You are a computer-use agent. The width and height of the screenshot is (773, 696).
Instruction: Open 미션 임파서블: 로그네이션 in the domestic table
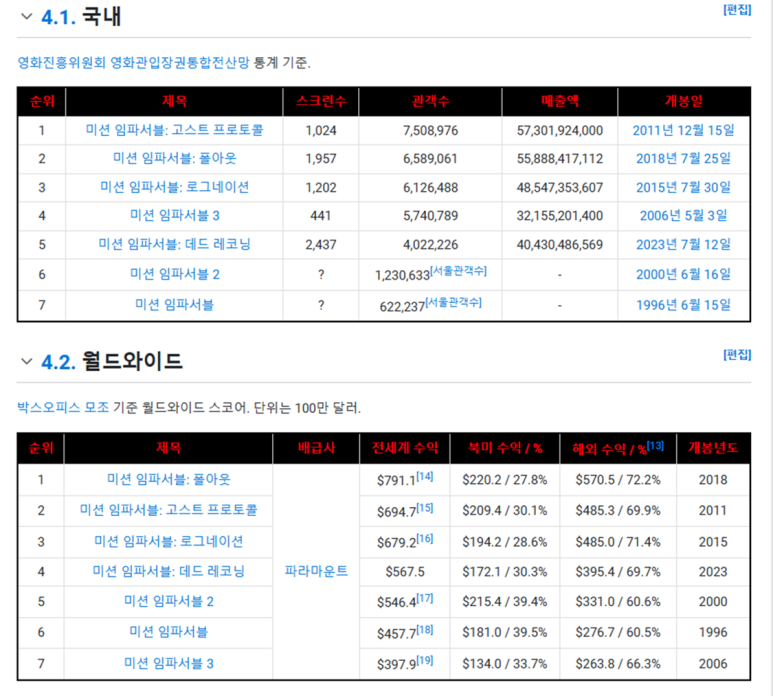[175, 187]
